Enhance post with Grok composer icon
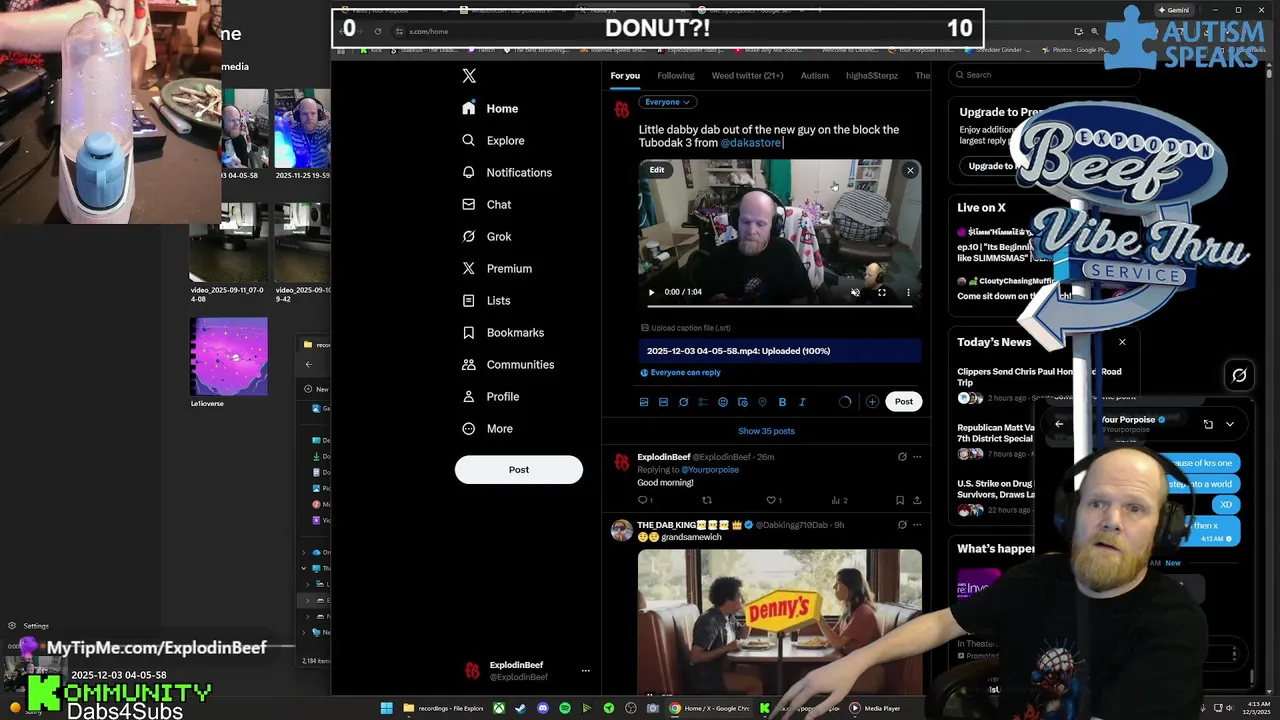Image resolution: width=1280 pixels, height=720 pixels. (683, 402)
